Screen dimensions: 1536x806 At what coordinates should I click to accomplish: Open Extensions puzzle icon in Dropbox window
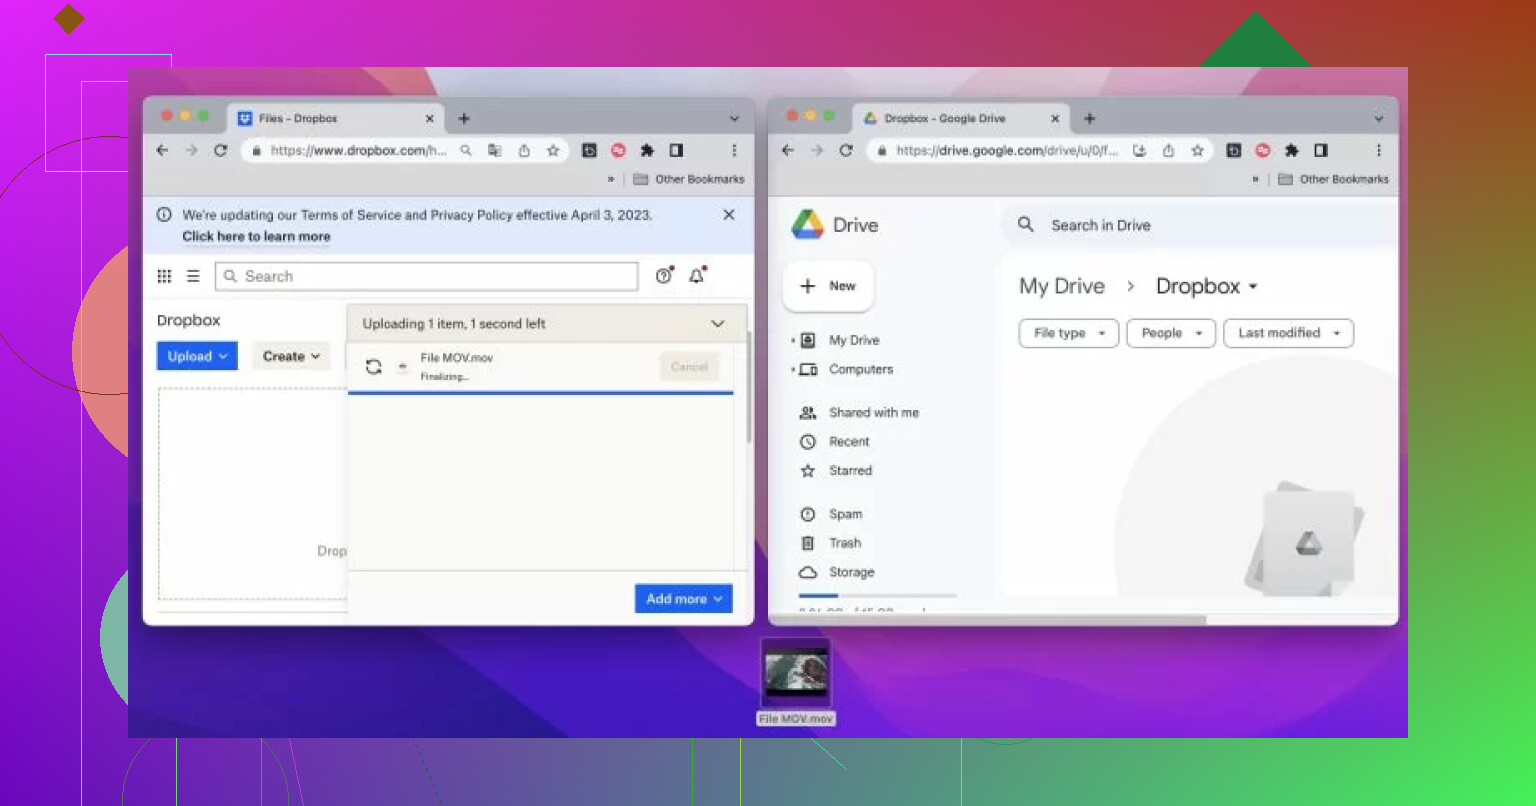(x=647, y=150)
